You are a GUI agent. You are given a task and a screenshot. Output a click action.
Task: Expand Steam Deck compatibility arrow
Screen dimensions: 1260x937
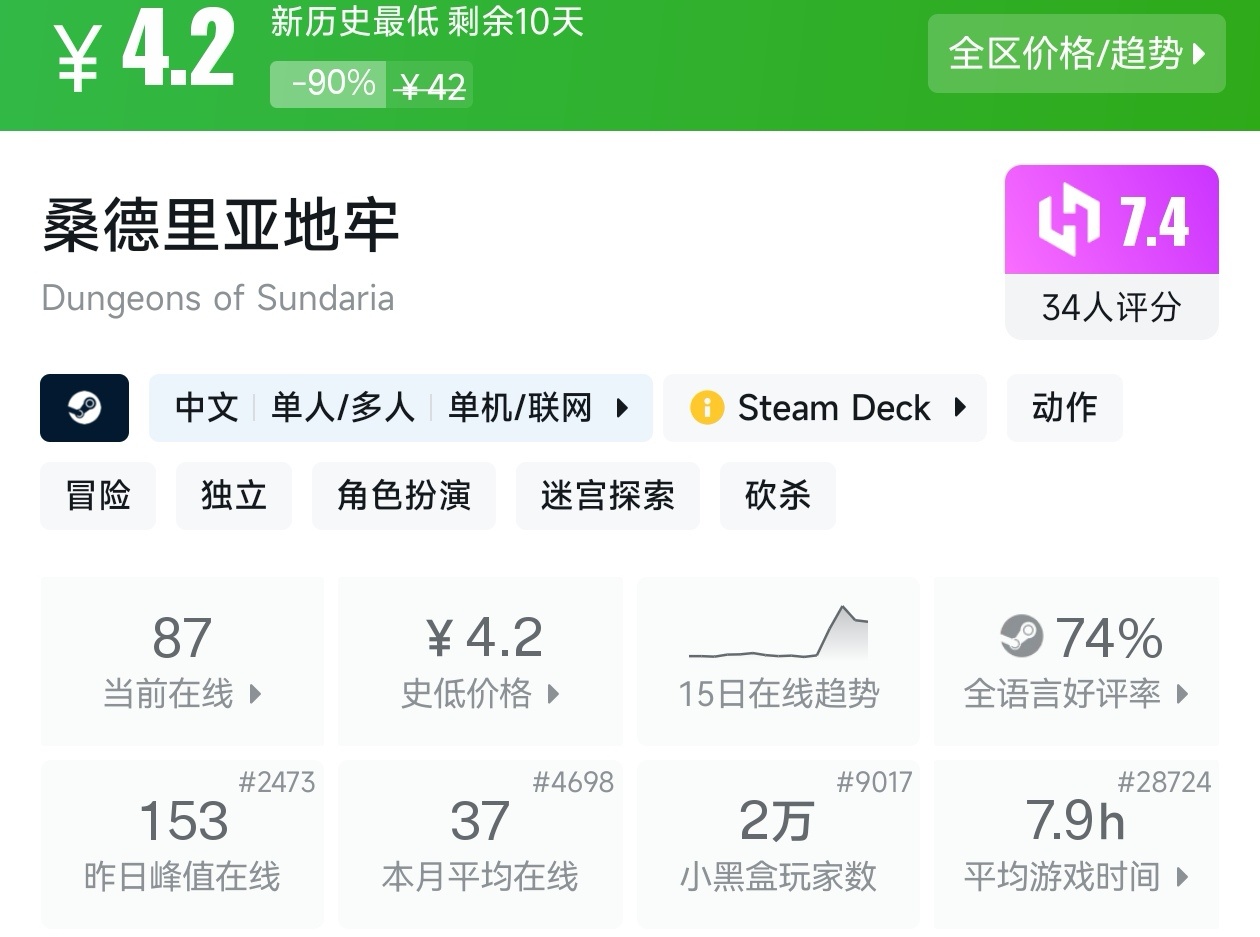pos(960,408)
